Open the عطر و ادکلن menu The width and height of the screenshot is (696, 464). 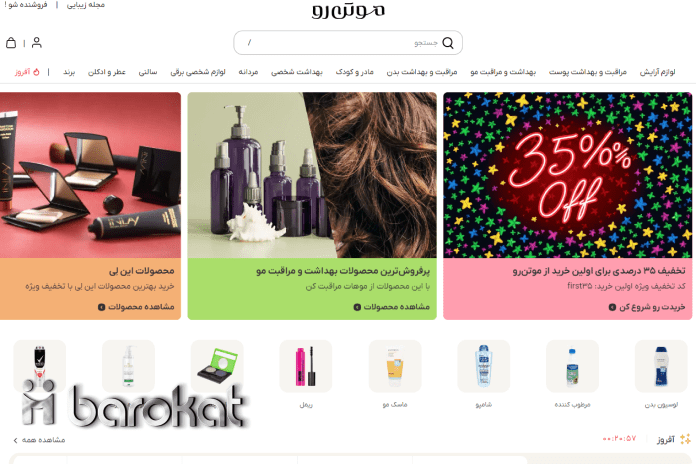pyautogui.click(x=107, y=72)
